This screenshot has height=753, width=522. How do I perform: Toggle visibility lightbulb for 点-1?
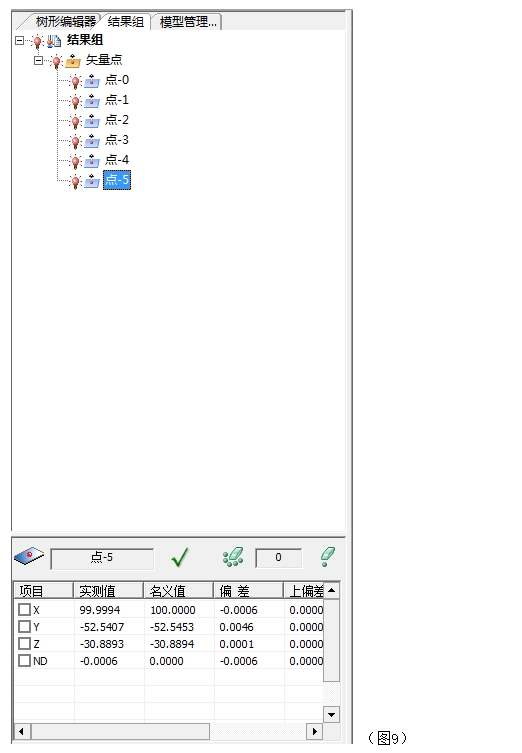pyautogui.click(x=75, y=101)
